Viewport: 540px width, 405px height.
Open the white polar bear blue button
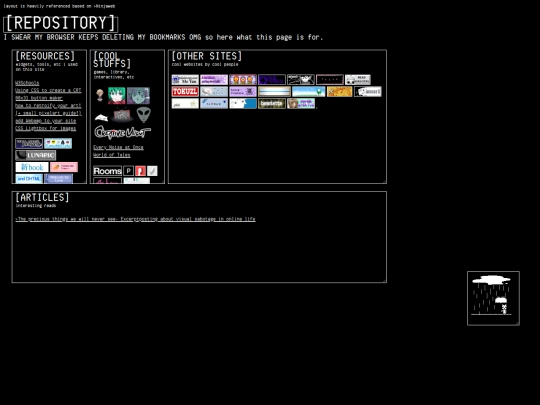pyautogui.click(x=243, y=103)
